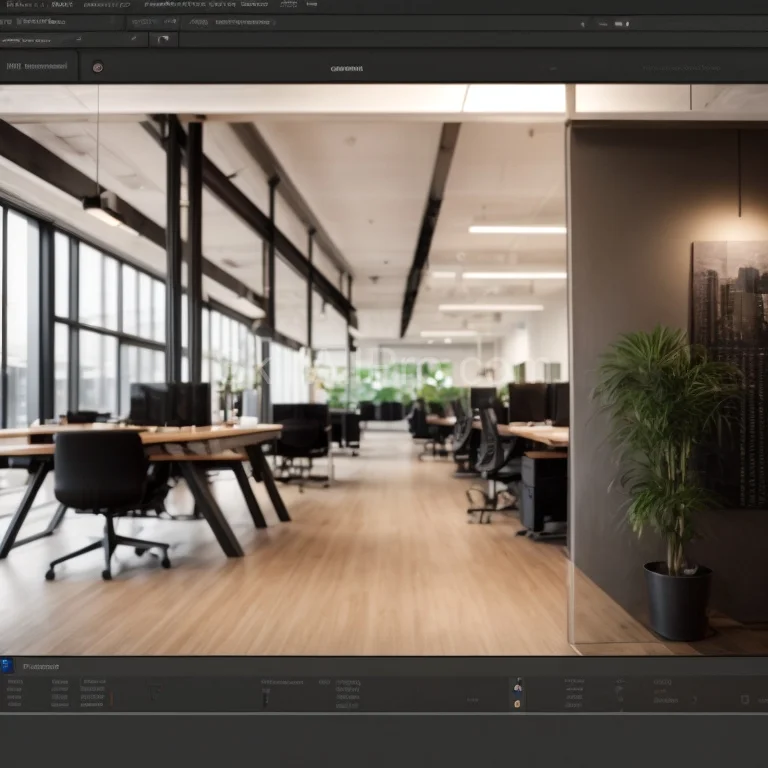Screen dimensions: 768x768
Task: Click the curved arrow icon in the top toolbar
Action: (x=163, y=40)
